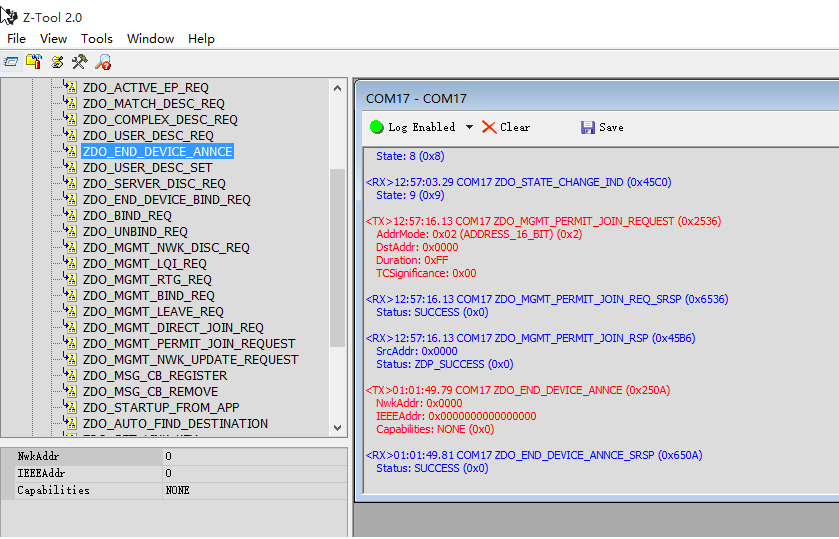
Task: Select ZDO_MSG_CB_REMOVE command
Action: click(x=150, y=392)
